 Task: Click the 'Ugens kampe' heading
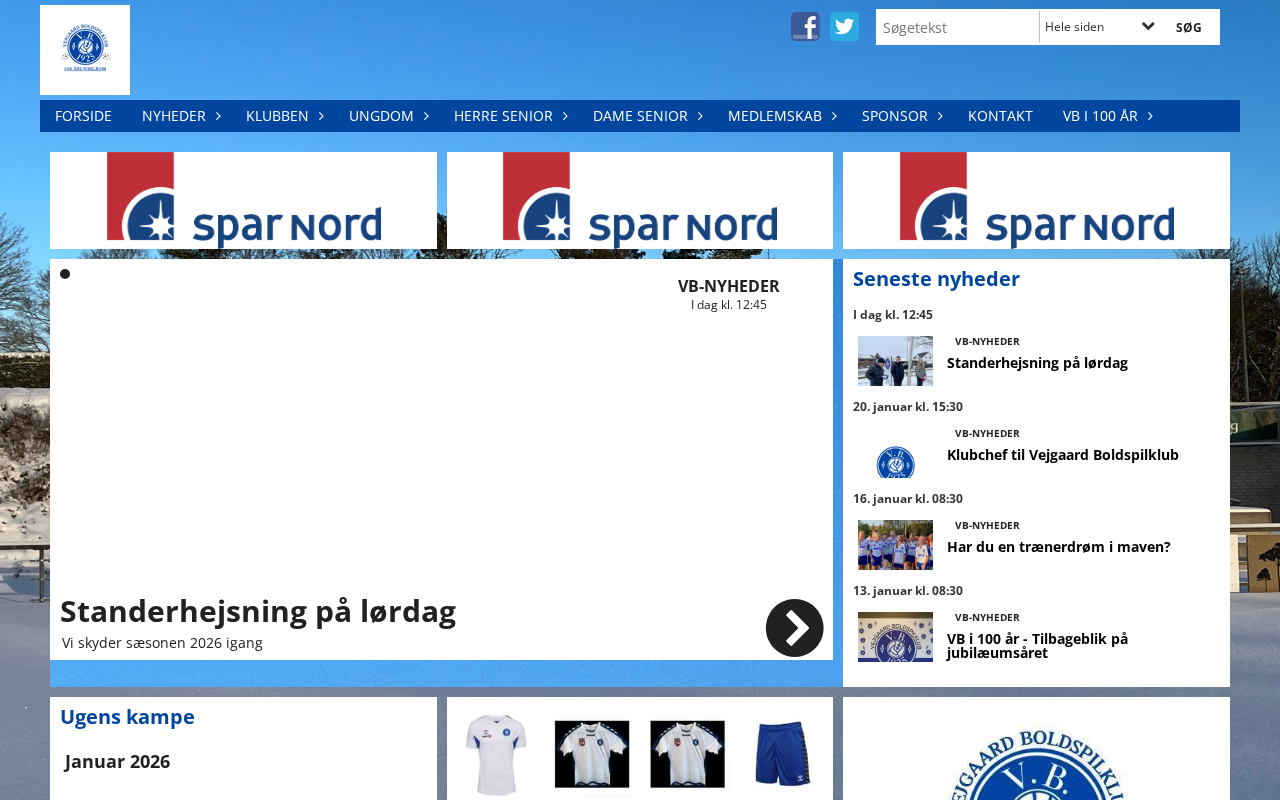tap(127, 717)
